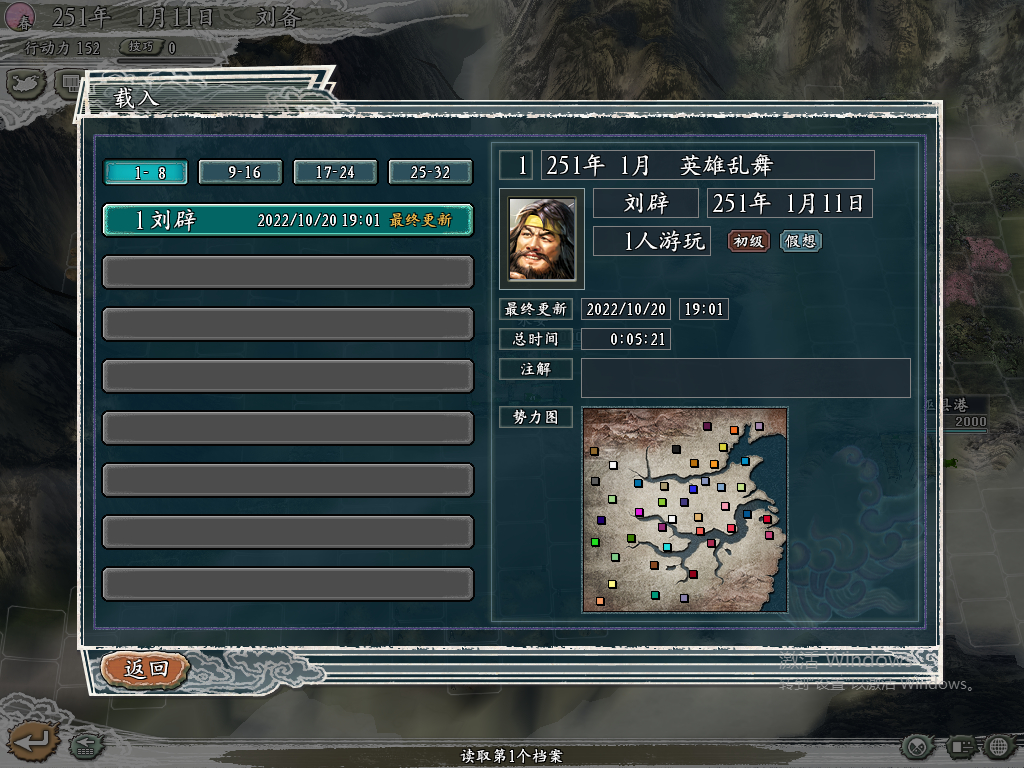Click the 注解 note text field
The height and width of the screenshot is (768, 1024).
click(x=745, y=377)
